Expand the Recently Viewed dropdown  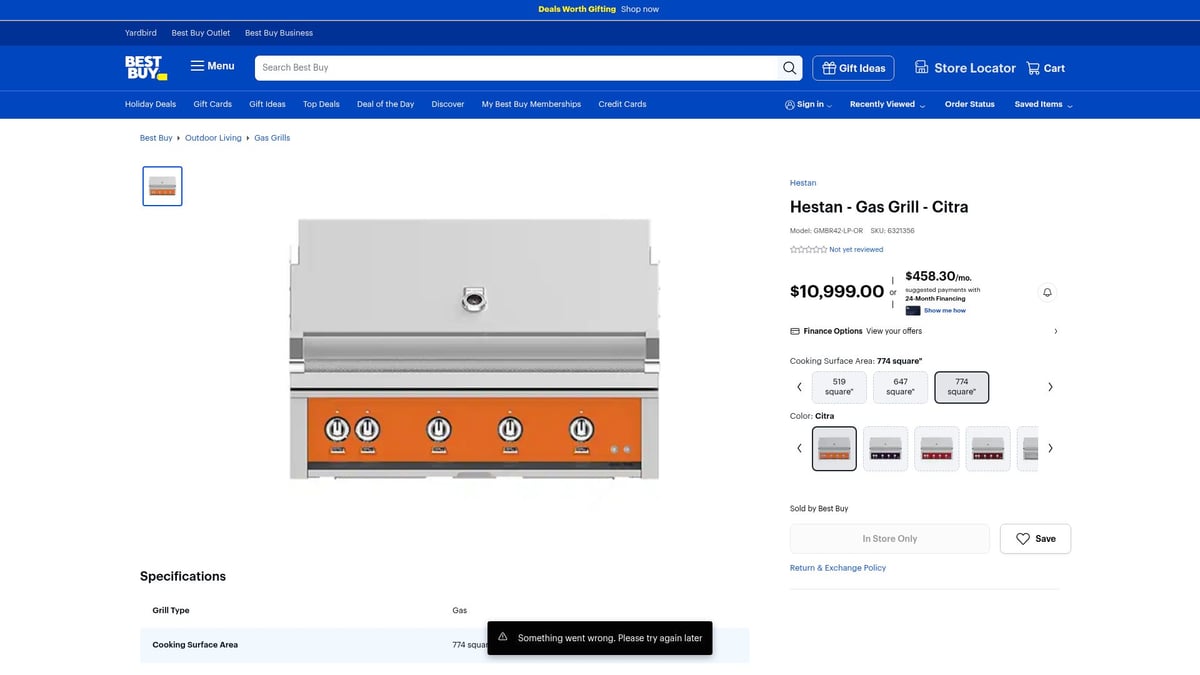[887, 104]
